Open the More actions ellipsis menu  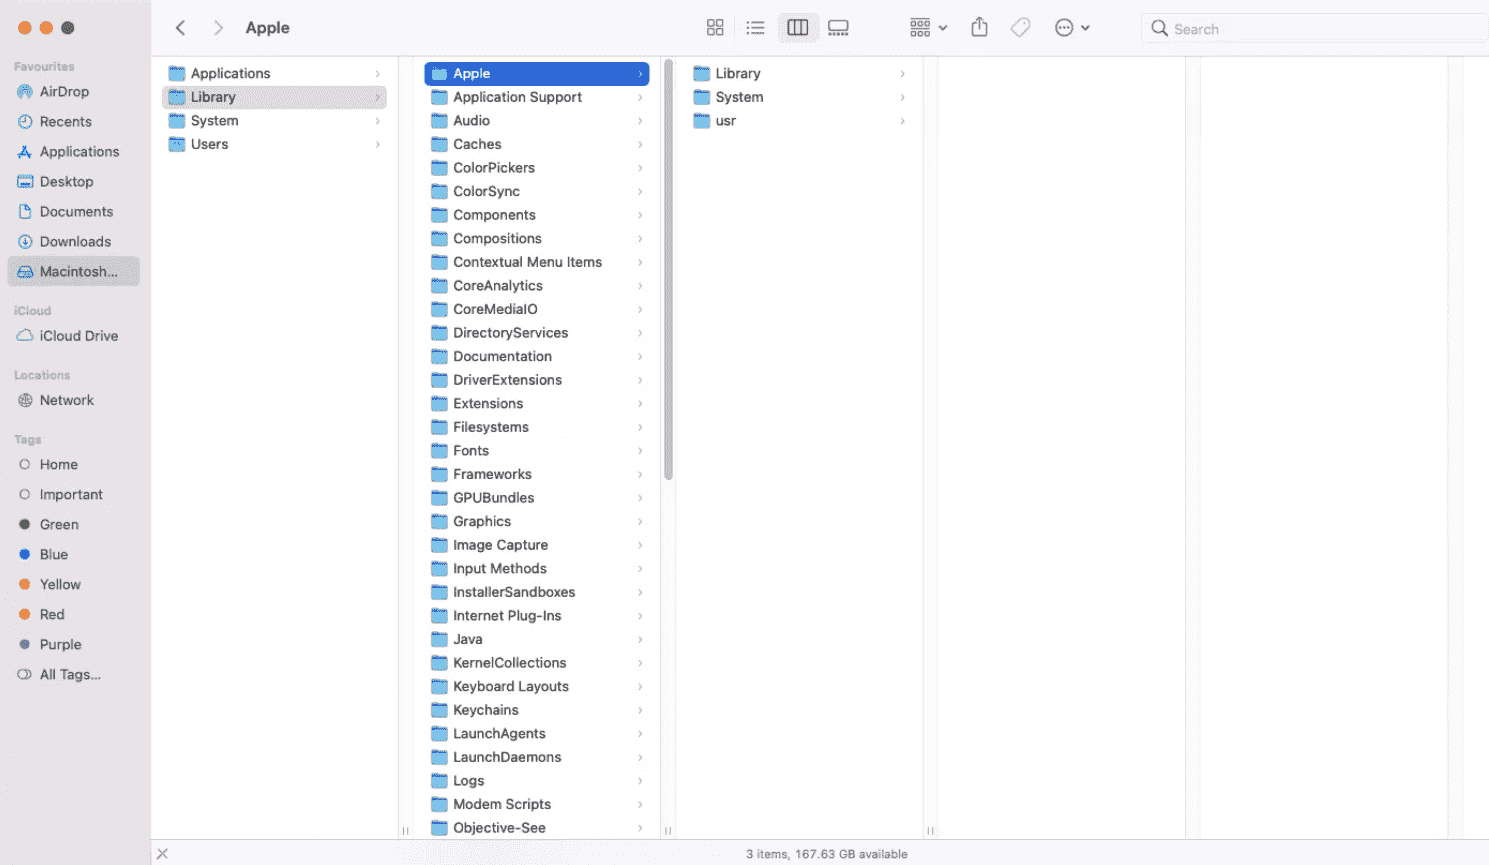coord(1071,28)
